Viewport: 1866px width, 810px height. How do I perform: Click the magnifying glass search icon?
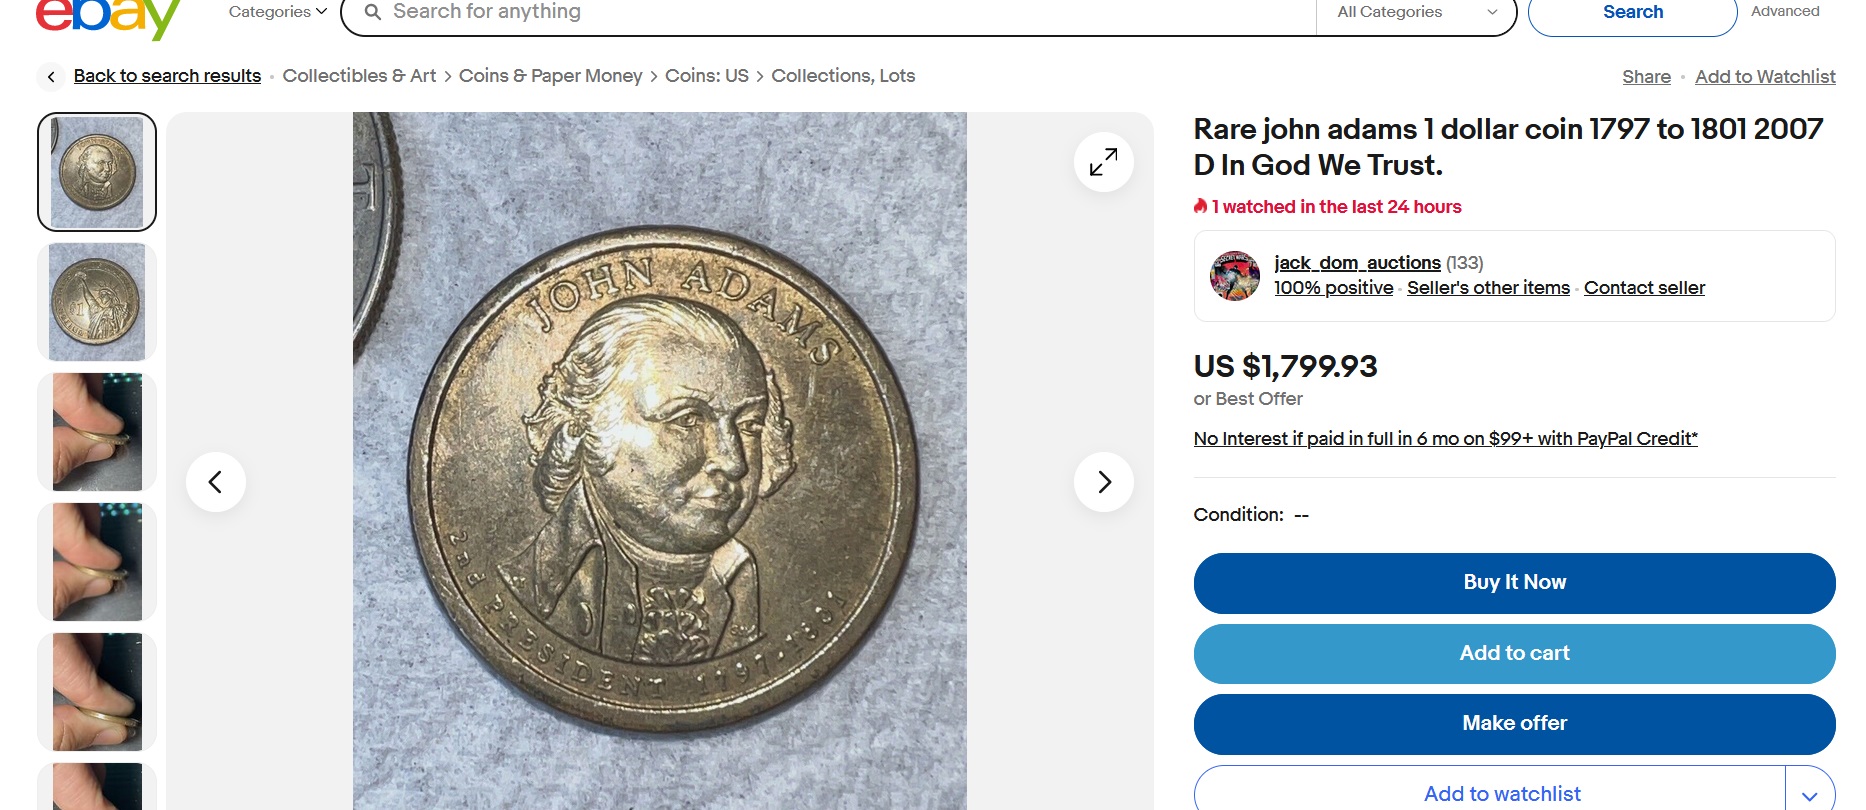[372, 12]
